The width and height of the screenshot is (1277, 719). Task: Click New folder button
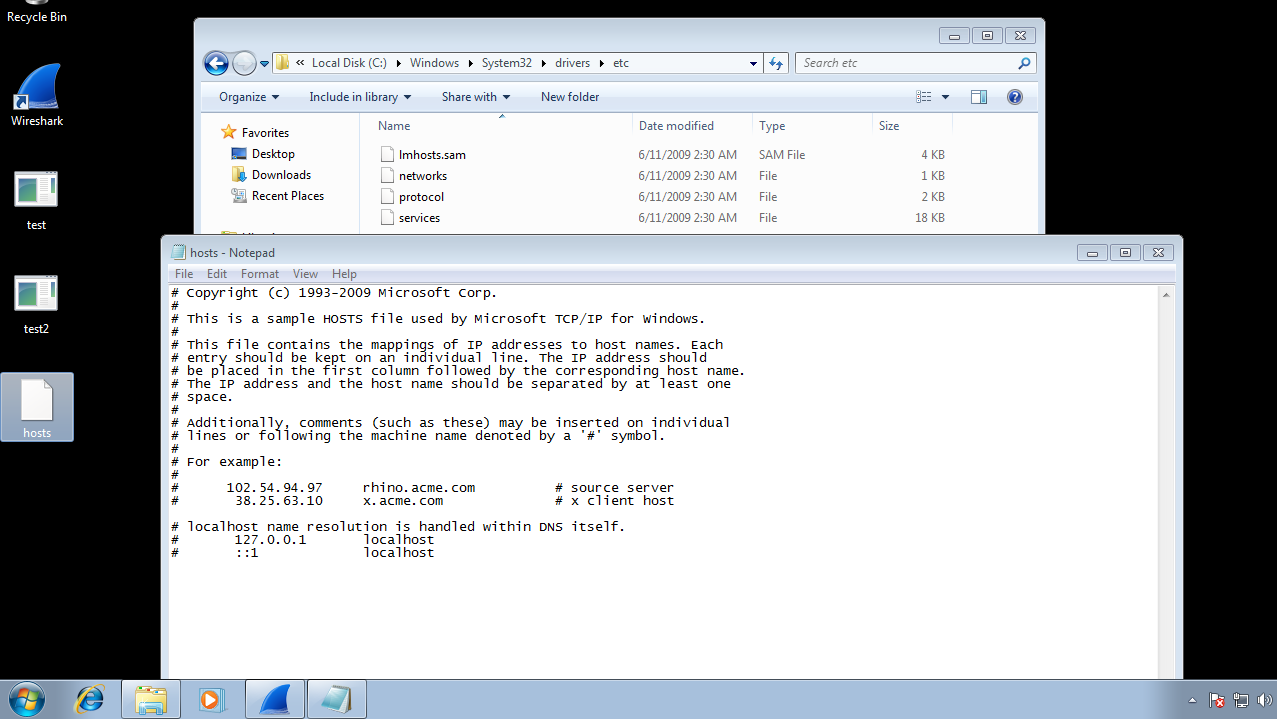(x=570, y=97)
